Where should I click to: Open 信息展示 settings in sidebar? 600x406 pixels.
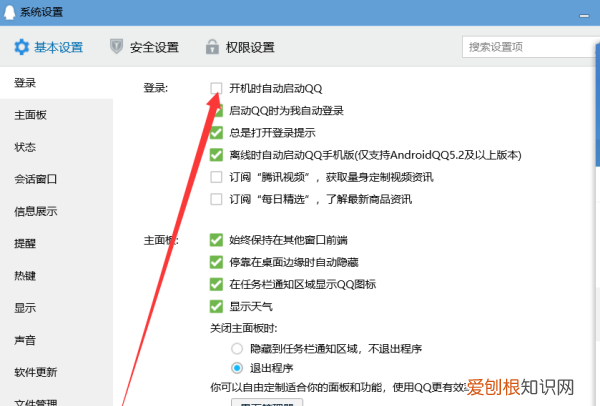click(56, 211)
